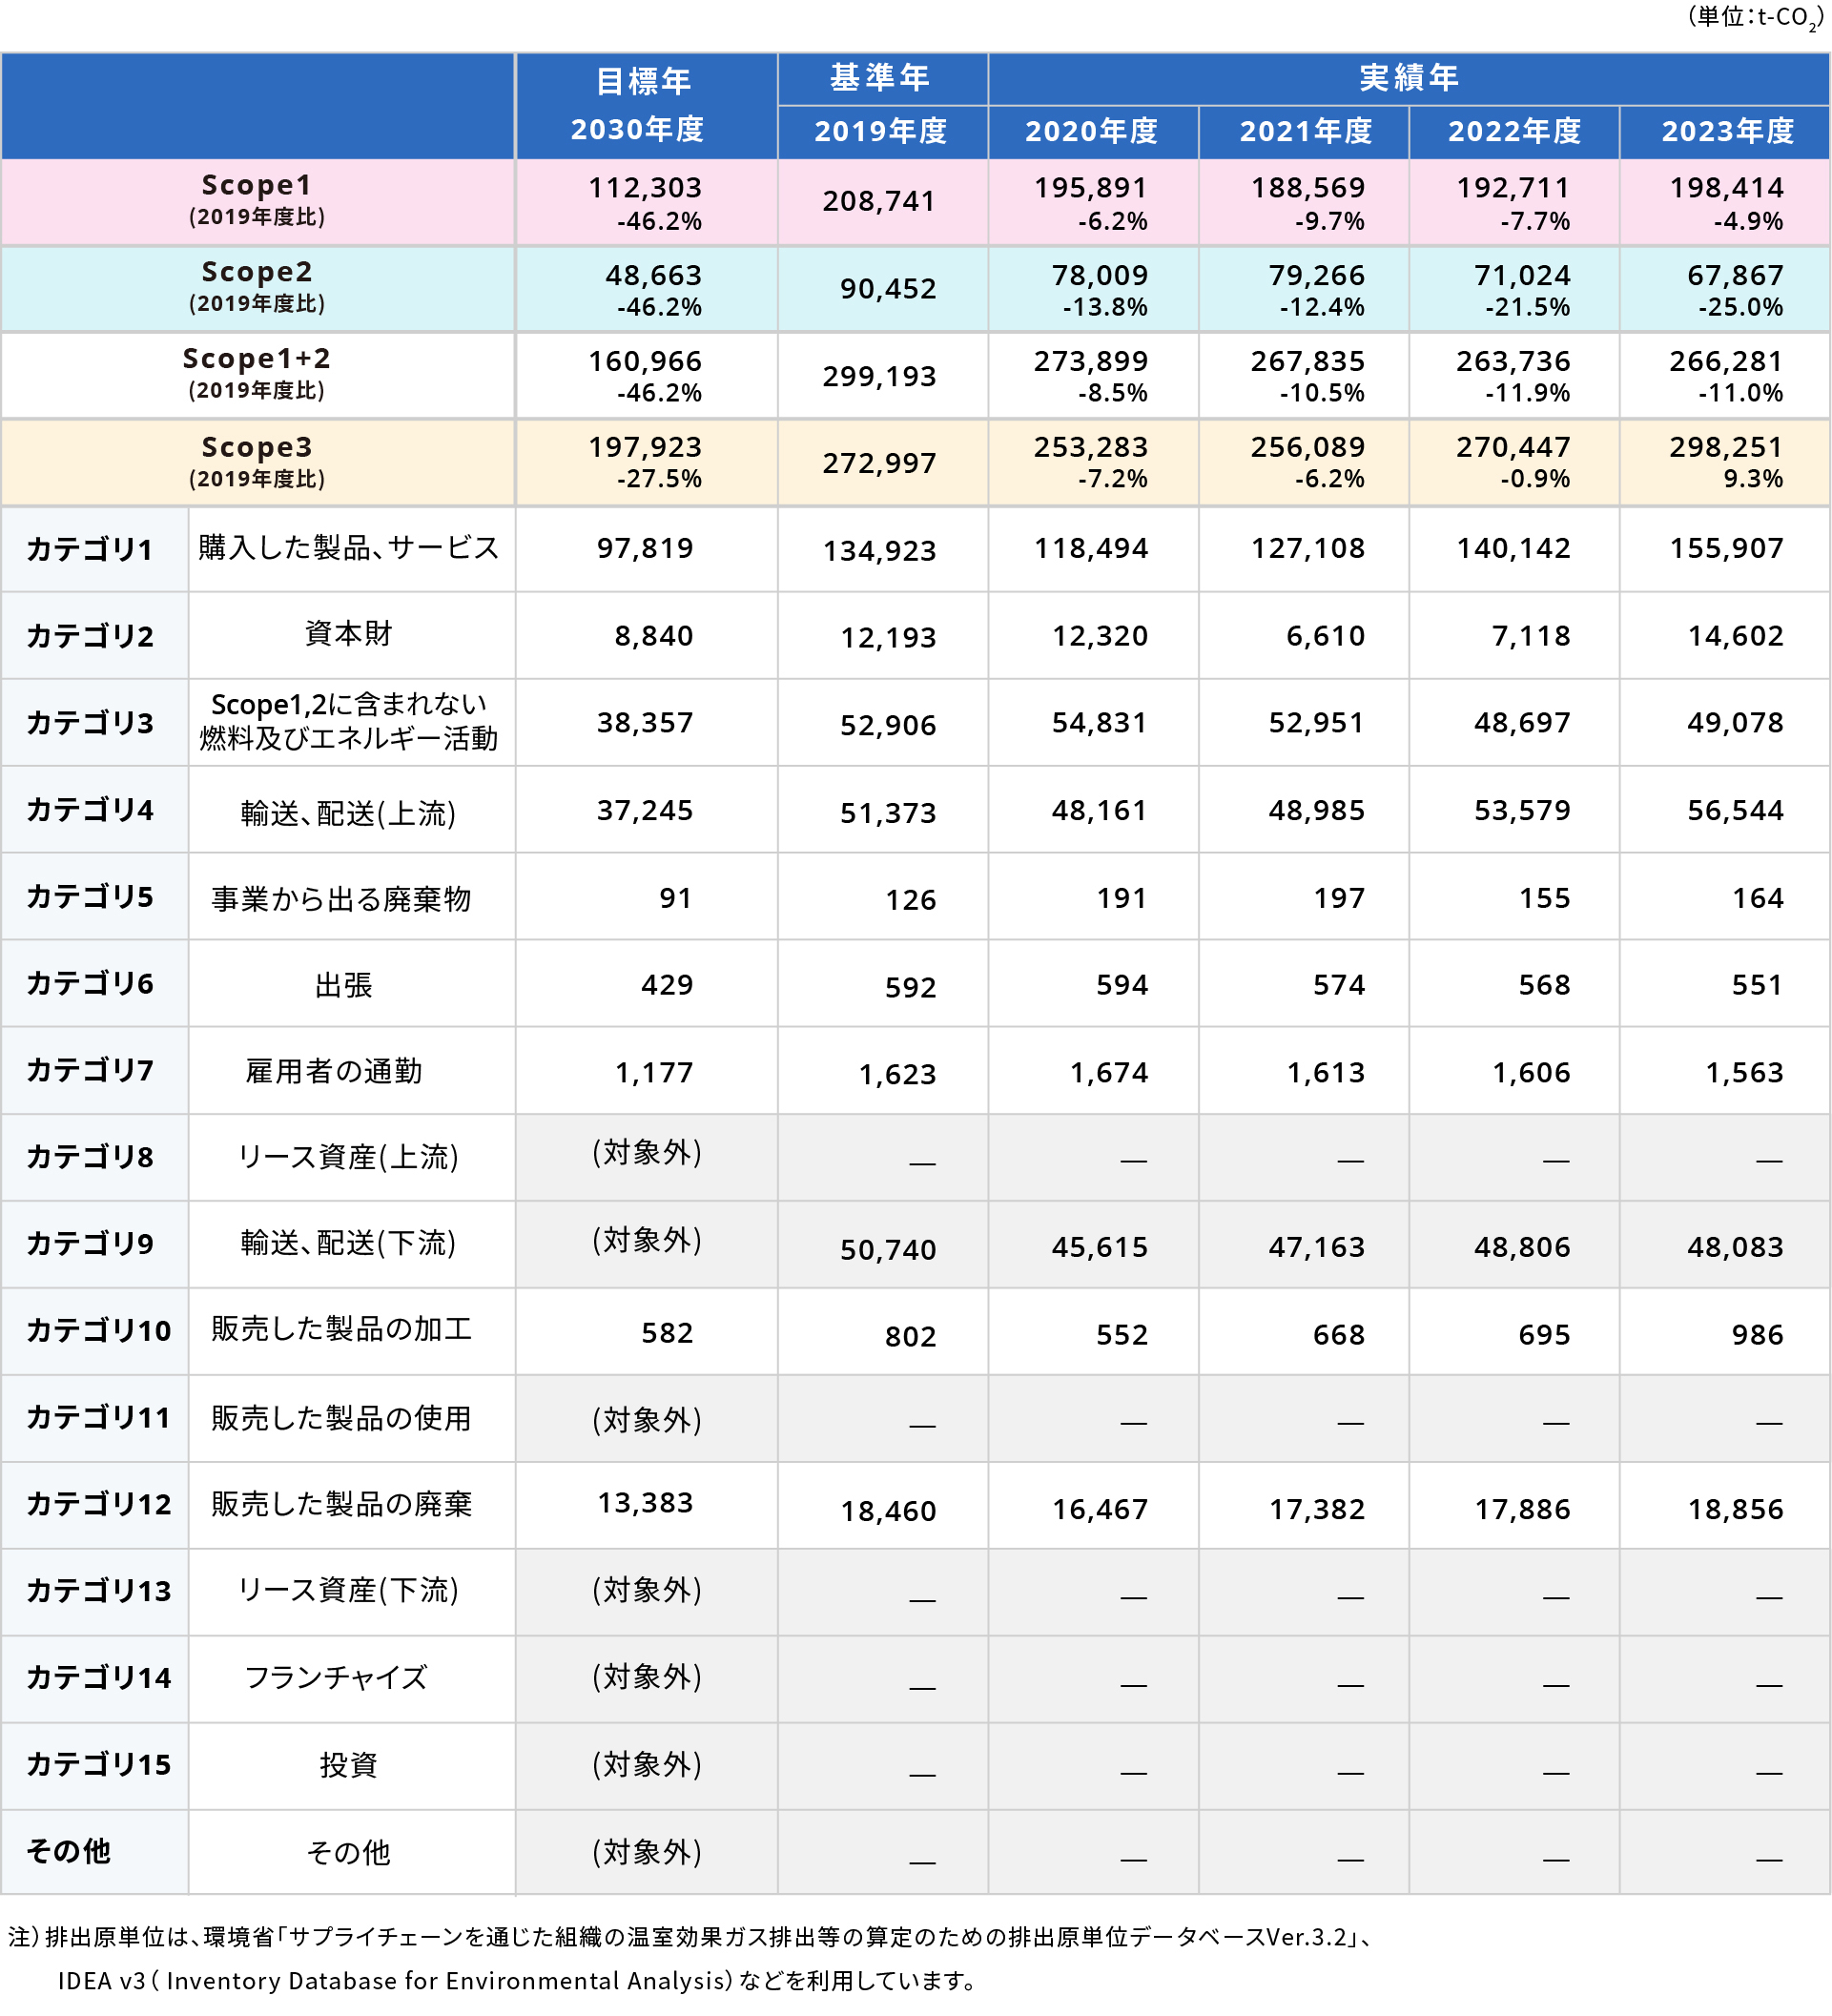This screenshot has height=2016, width=1832.
Task: Select カテゴリ4 2023 value 56,544
Action: (x=1735, y=811)
